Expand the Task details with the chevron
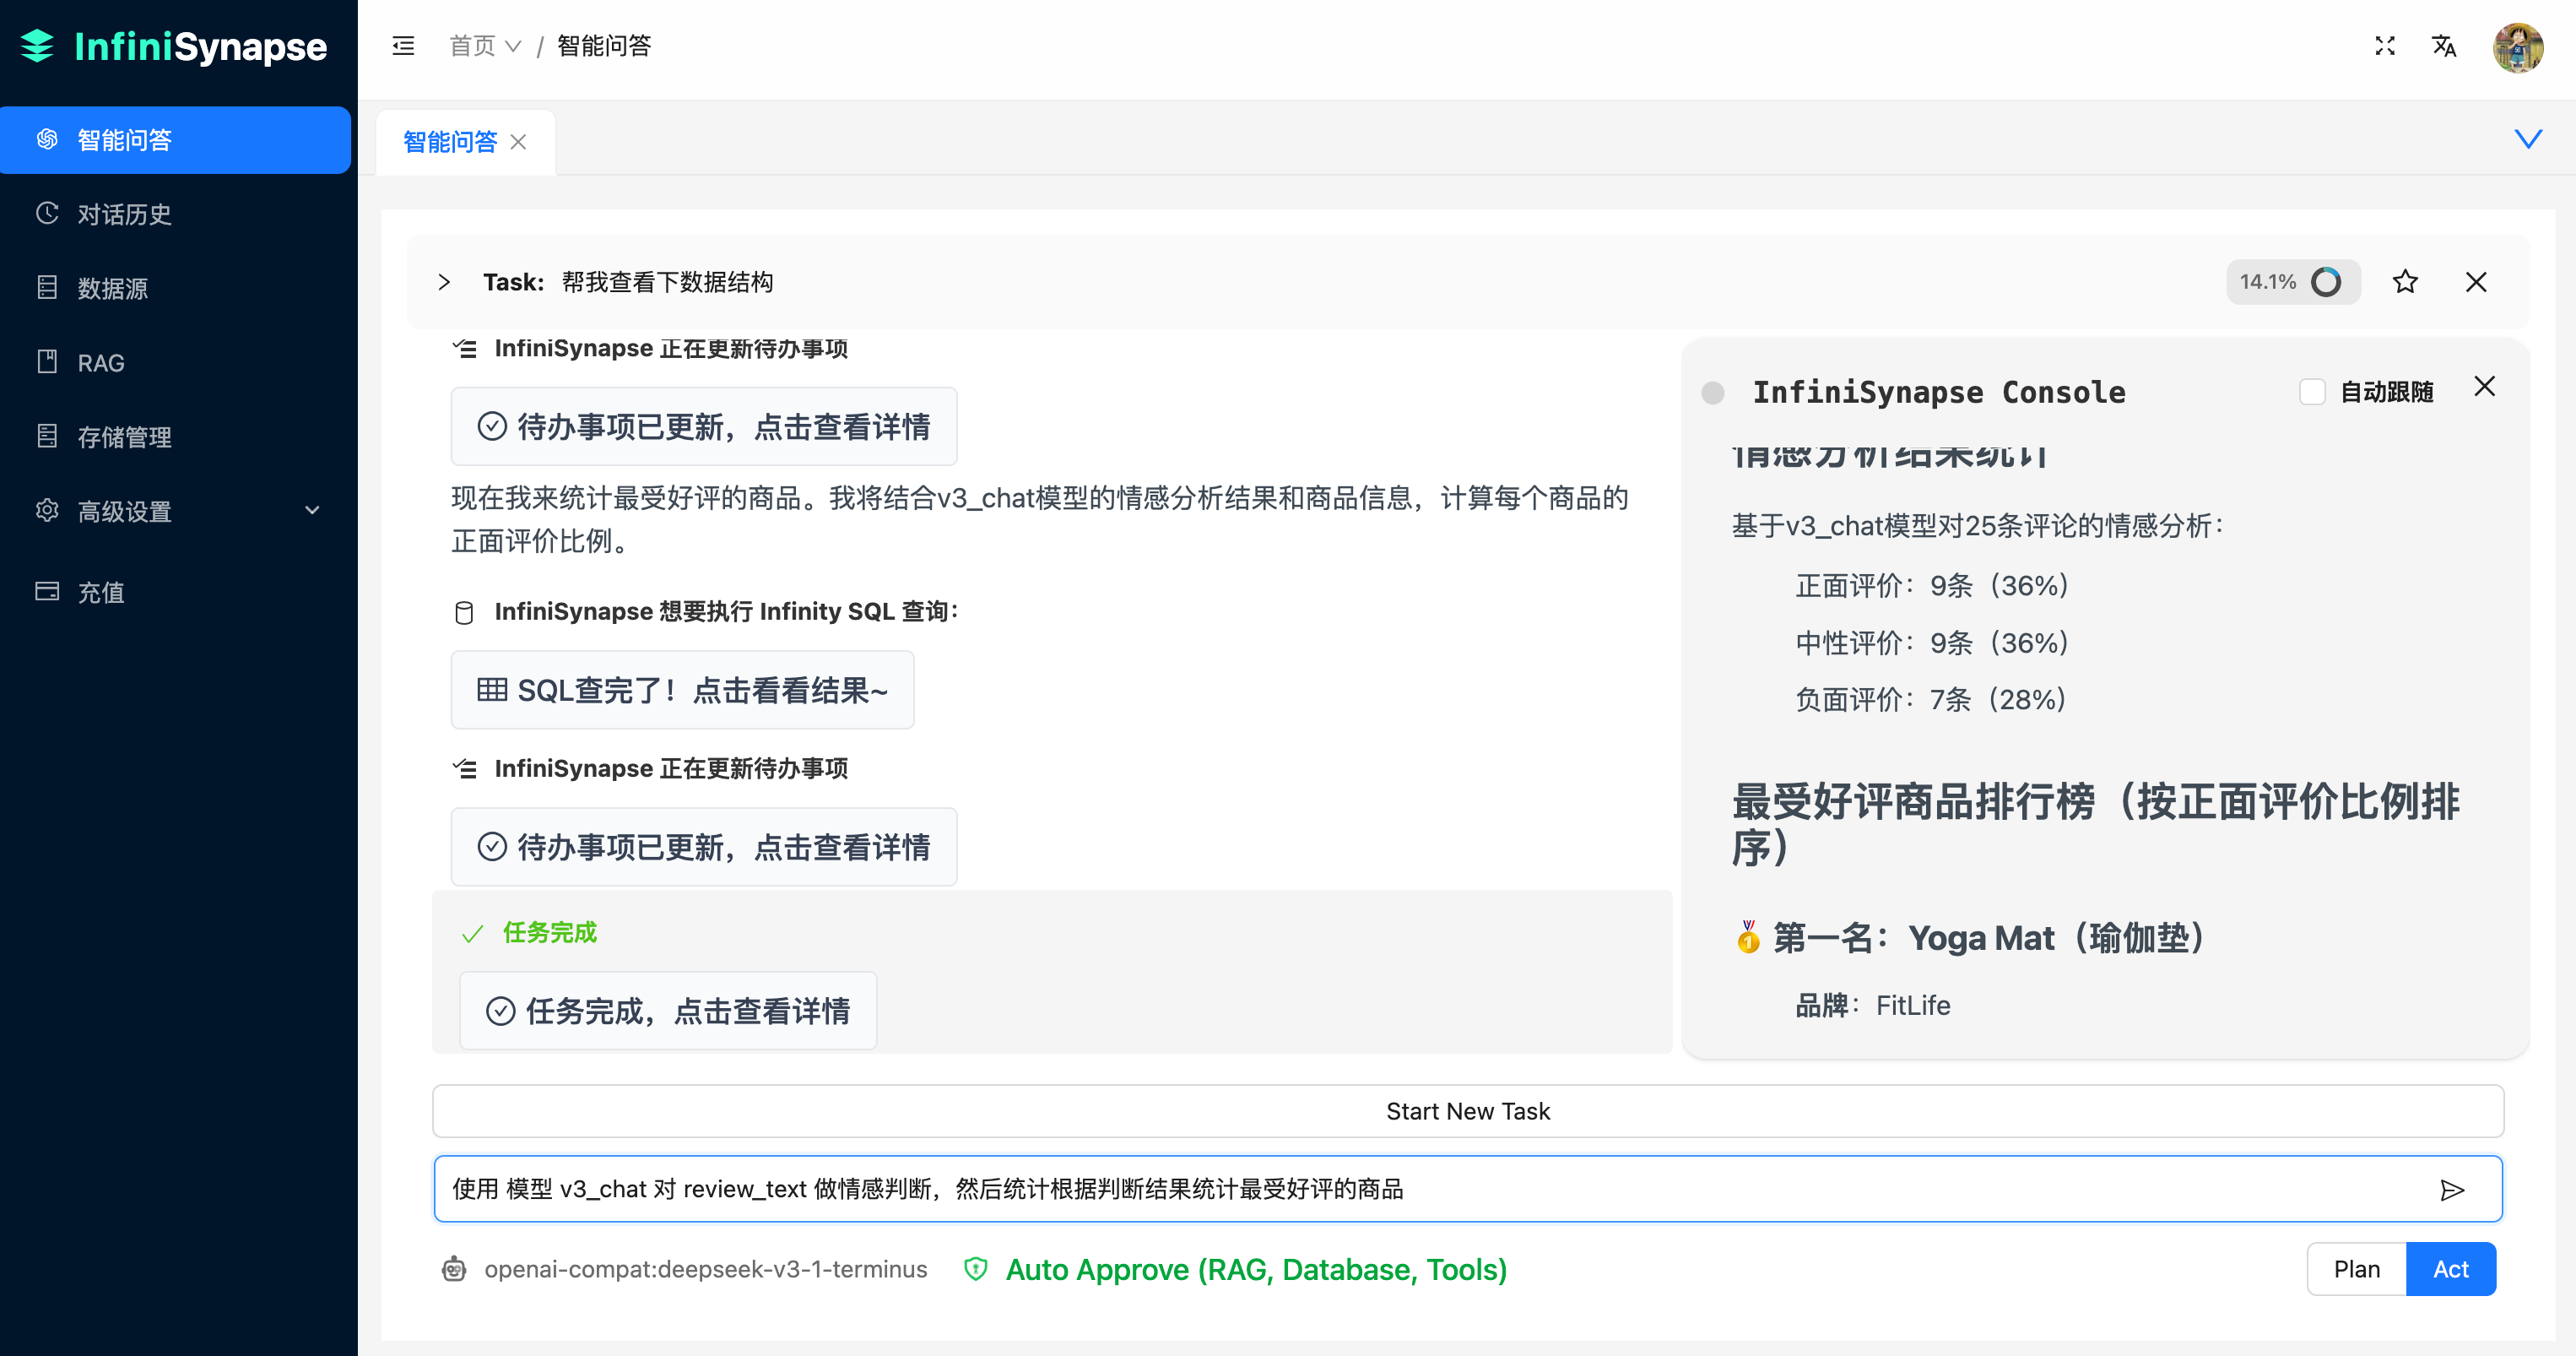Screen dimensions: 2576x1356 pyautogui.click(x=443, y=282)
